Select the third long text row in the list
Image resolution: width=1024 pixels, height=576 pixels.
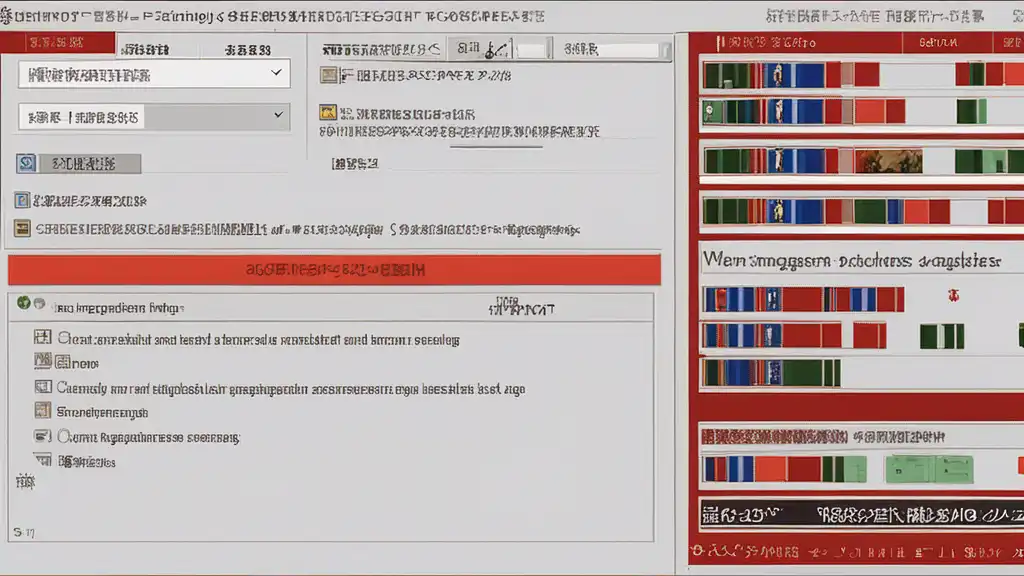(291, 389)
